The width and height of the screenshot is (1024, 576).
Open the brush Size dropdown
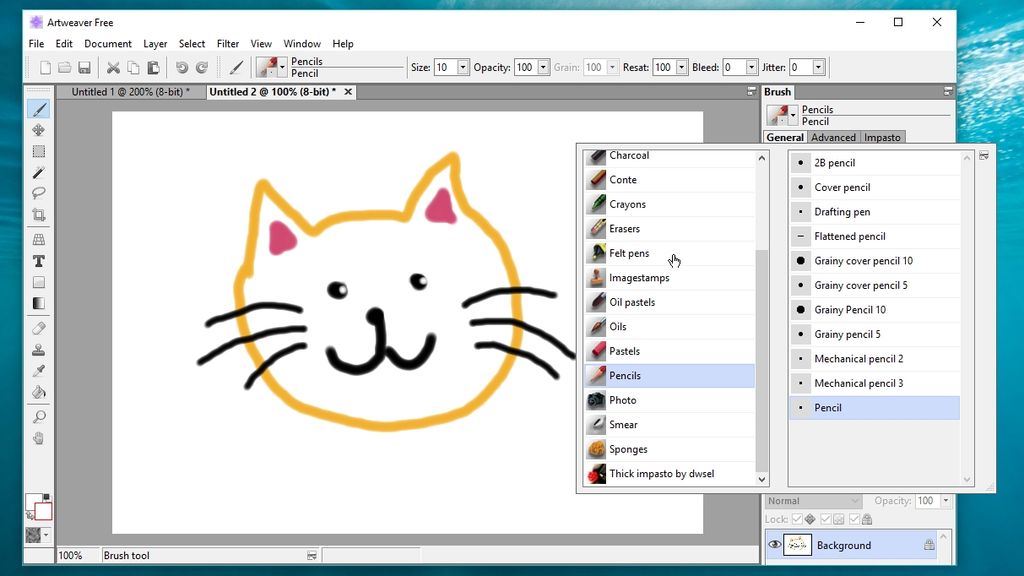(463, 67)
